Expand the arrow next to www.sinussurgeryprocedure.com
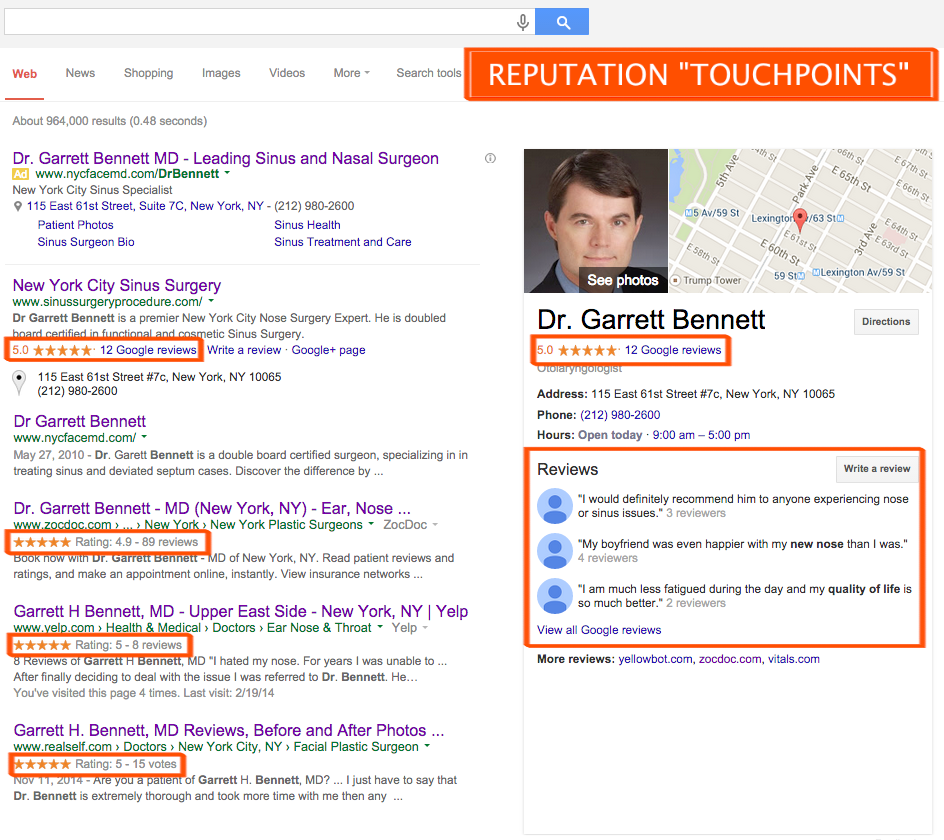 point(211,301)
